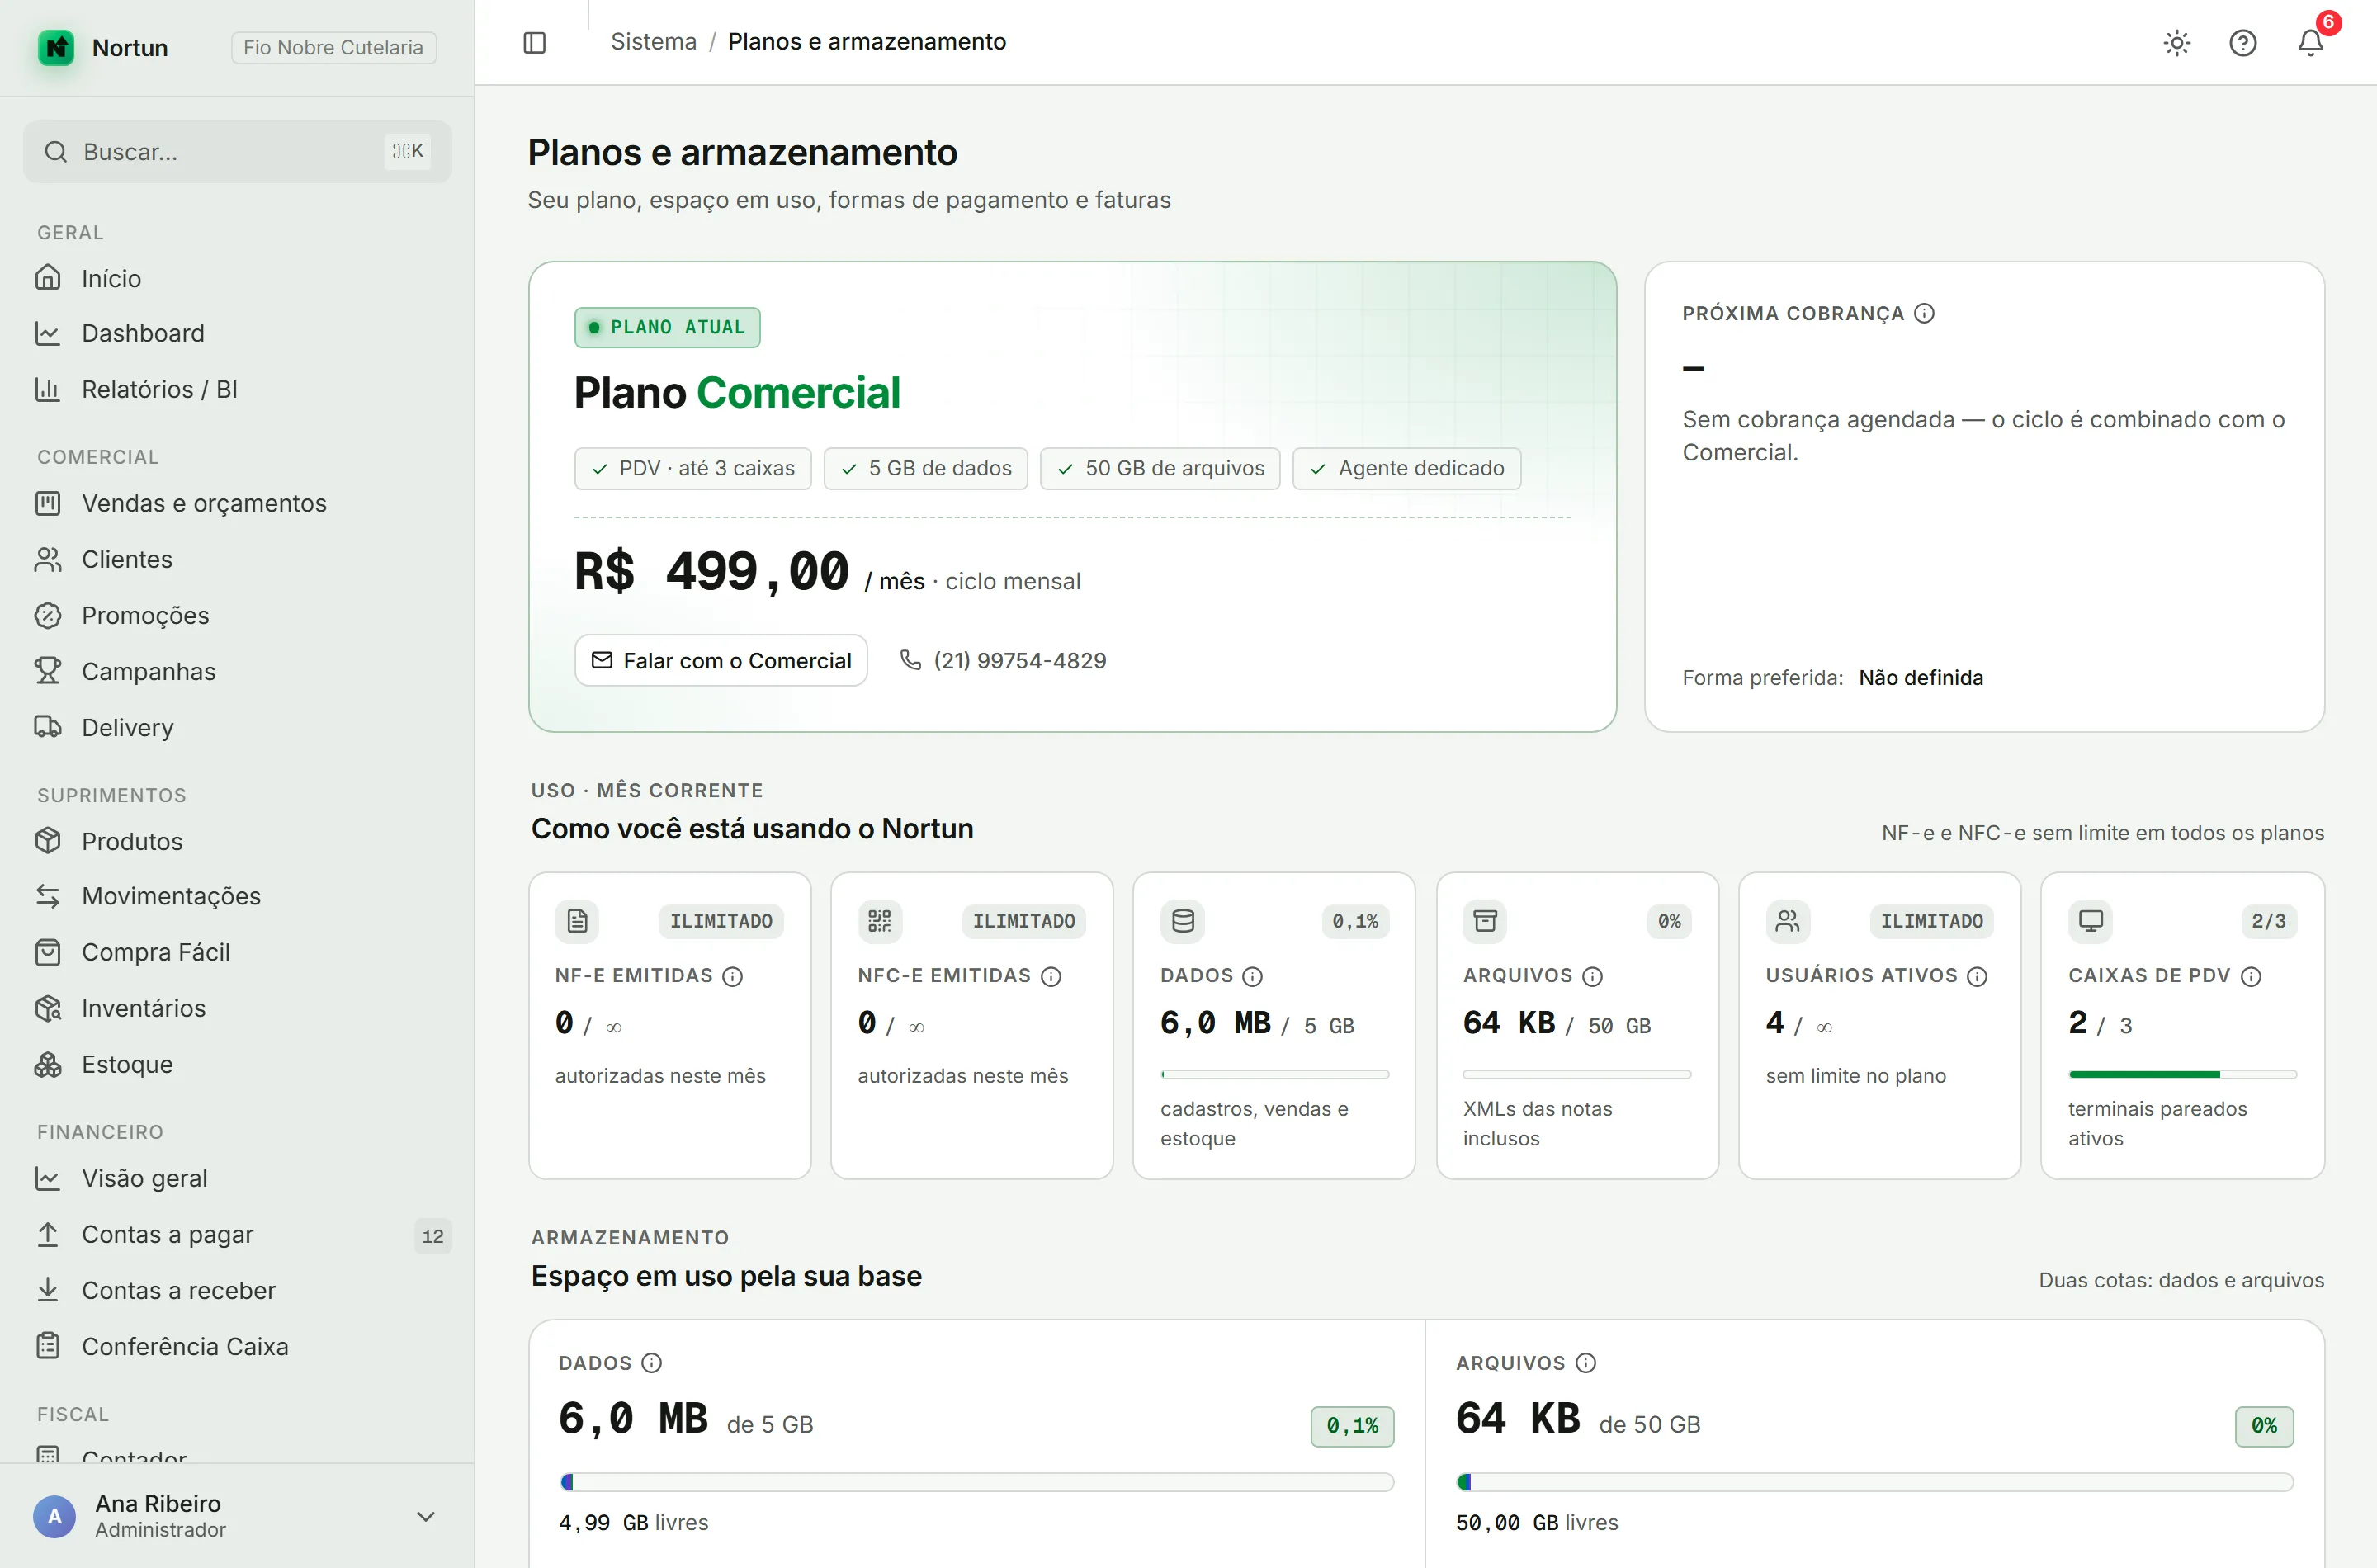Click the archive icon in Arquivos card
Image resolution: width=2377 pixels, height=1568 pixels.
[1485, 920]
